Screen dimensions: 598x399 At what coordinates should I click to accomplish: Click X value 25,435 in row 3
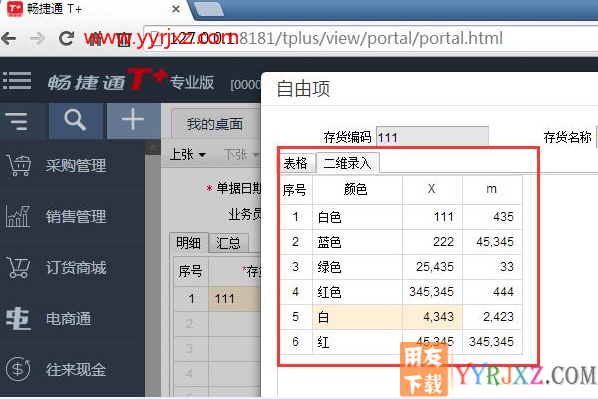pyautogui.click(x=432, y=267)
